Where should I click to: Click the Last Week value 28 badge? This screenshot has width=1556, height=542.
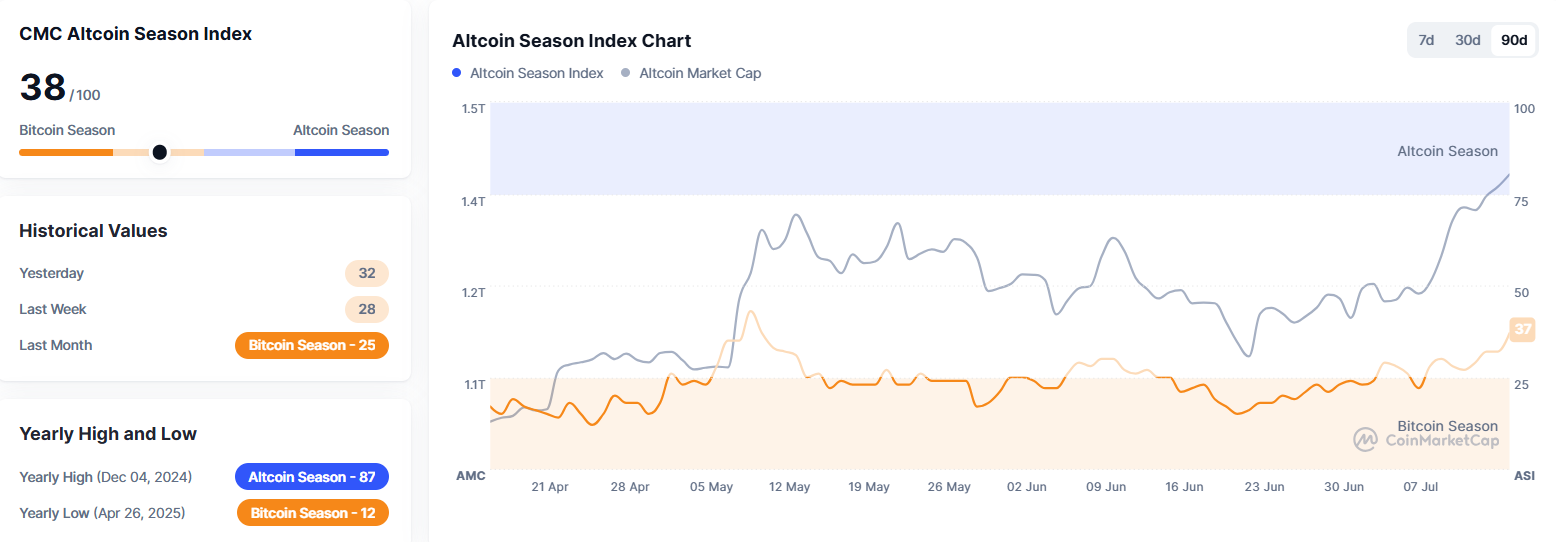pos(367,309)
